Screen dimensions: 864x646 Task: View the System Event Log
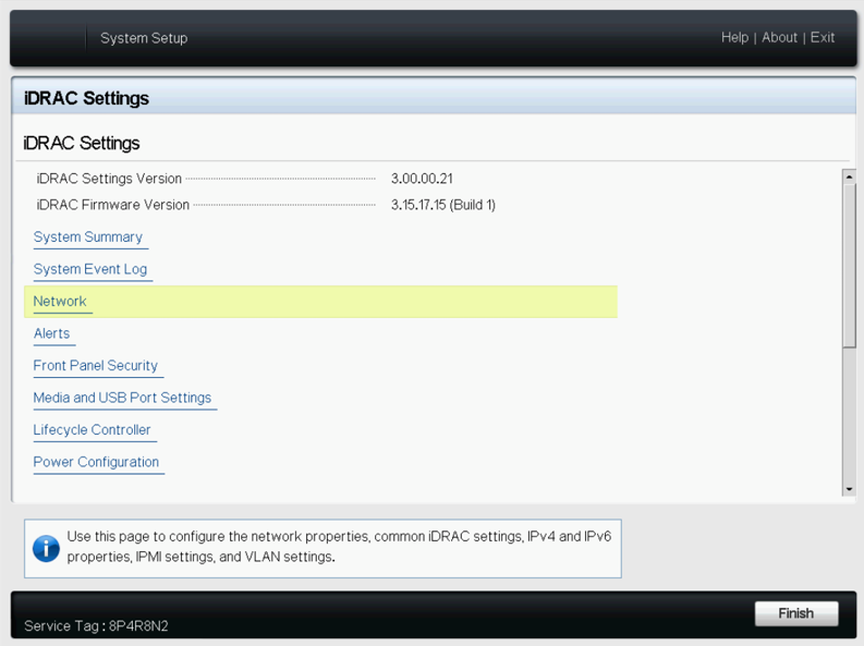pos(91,269)
